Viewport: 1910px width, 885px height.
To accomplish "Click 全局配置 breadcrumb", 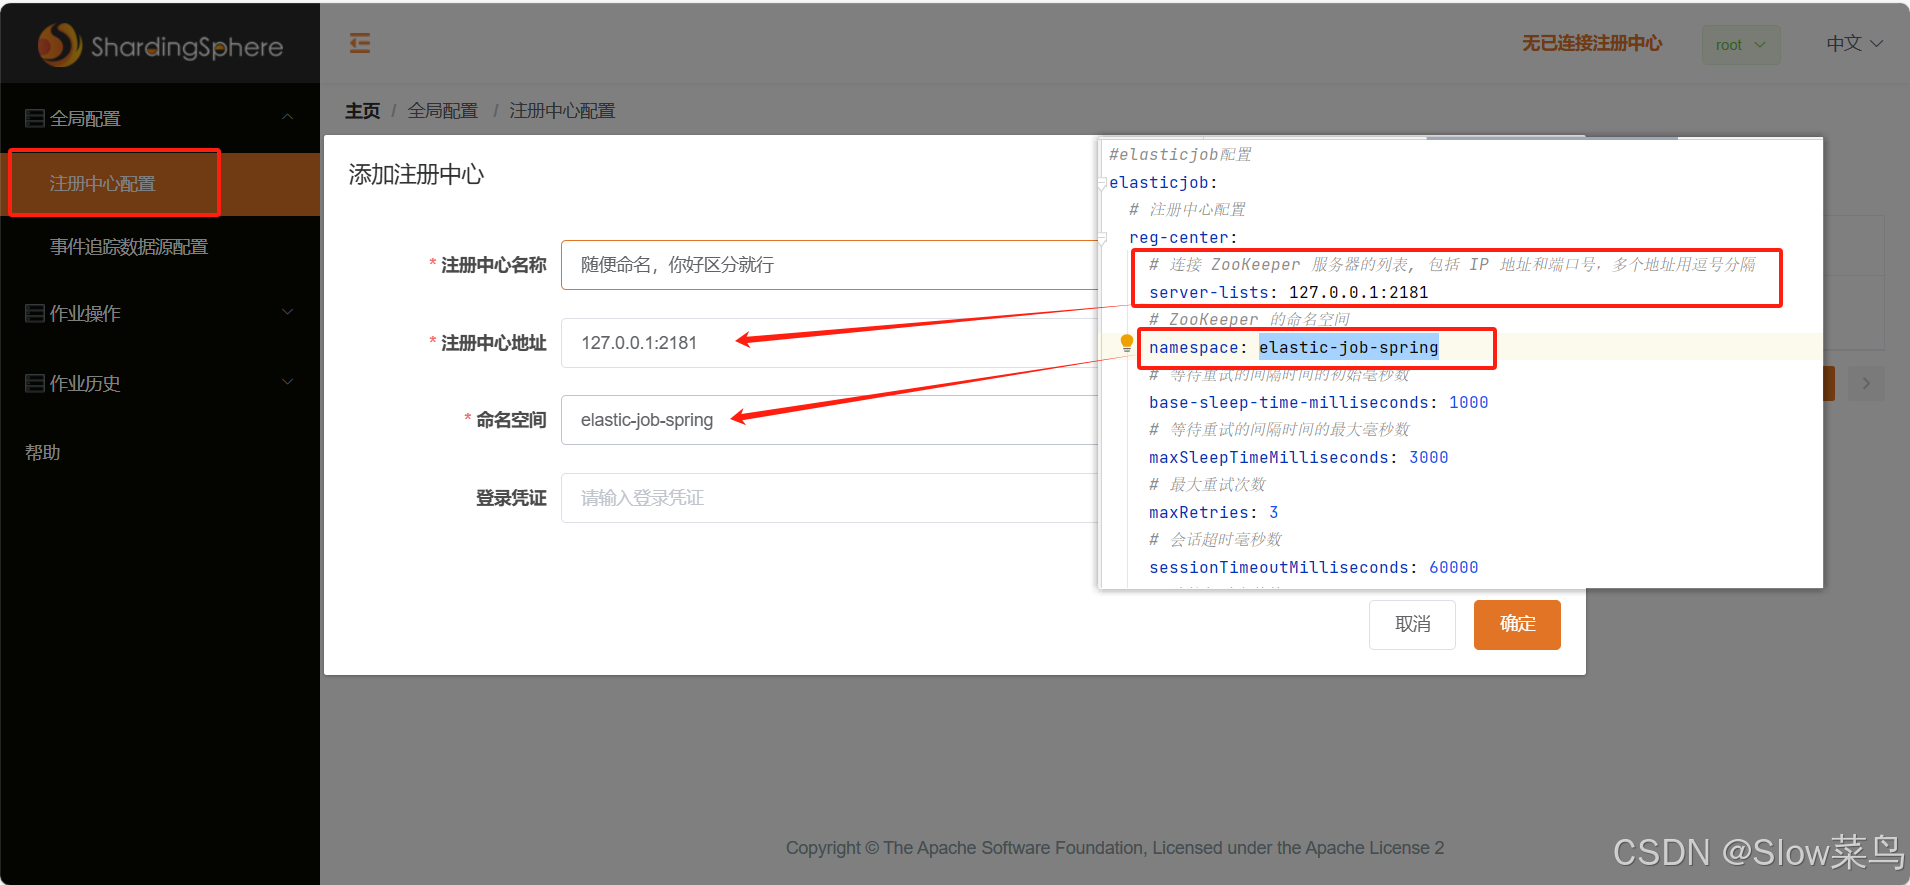I will [442, 111].
